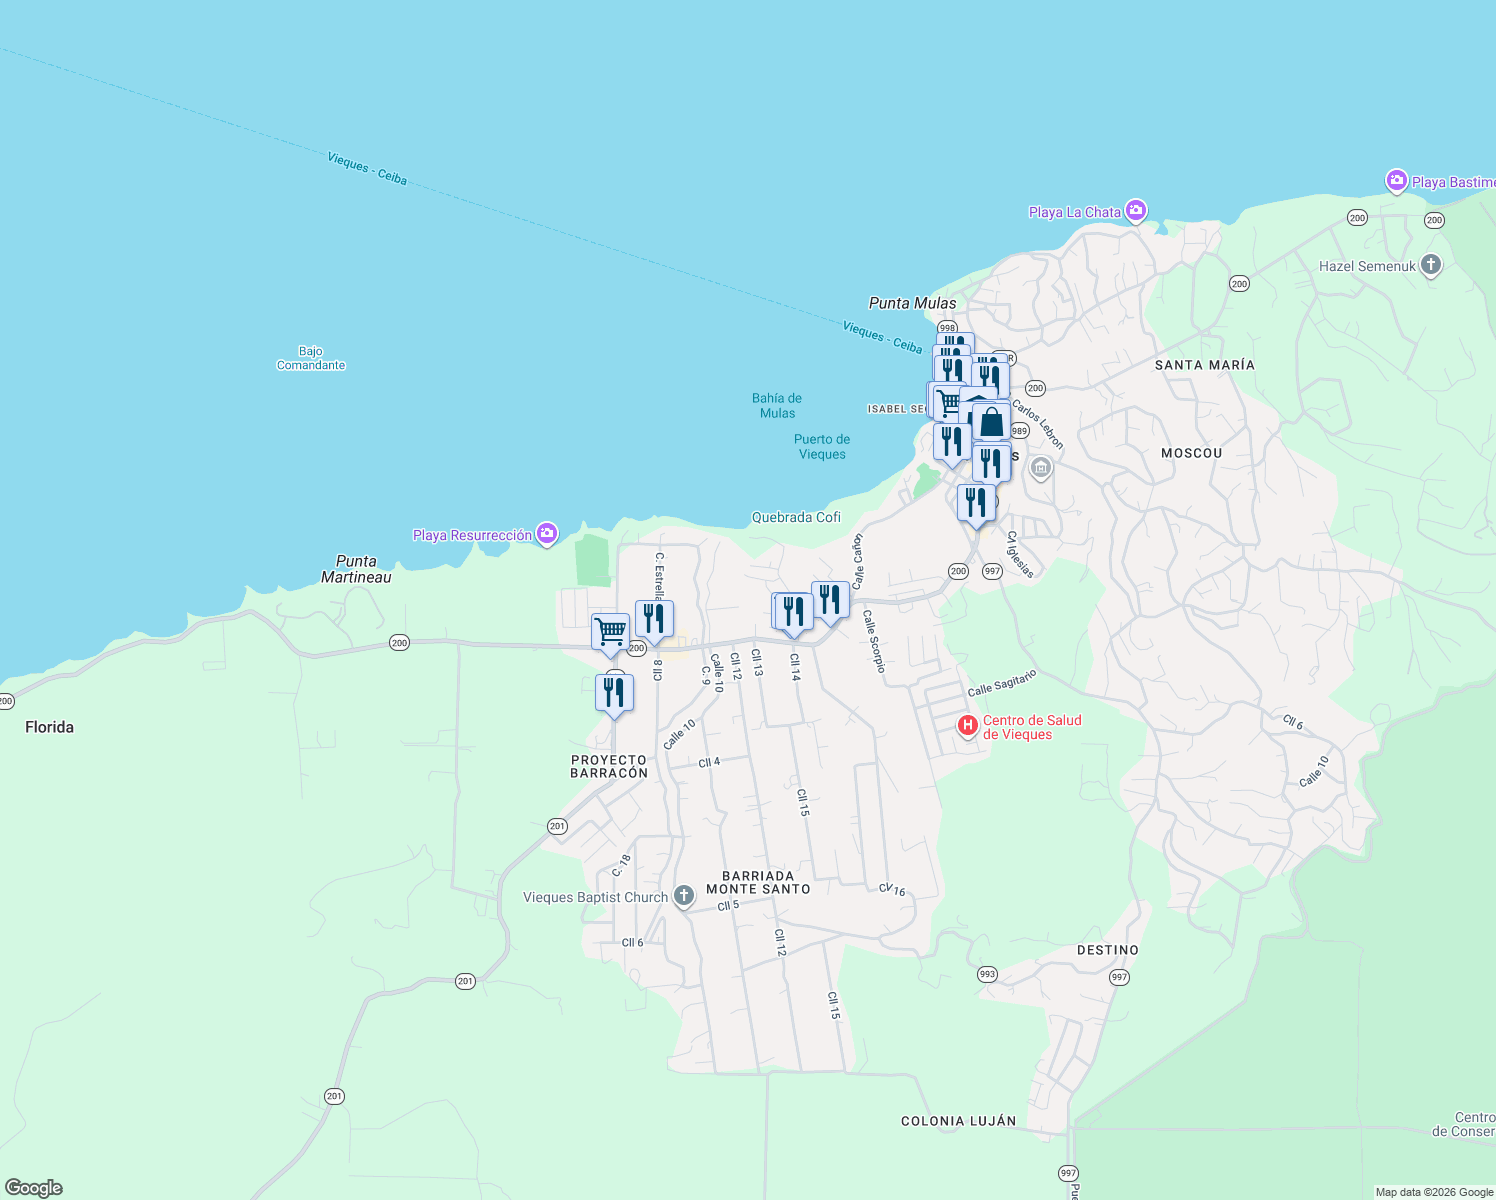Open the shopping bag marker in Isabel Segunda
This screenshot has width=1496, height=1200.
click(x=991, y=423)
